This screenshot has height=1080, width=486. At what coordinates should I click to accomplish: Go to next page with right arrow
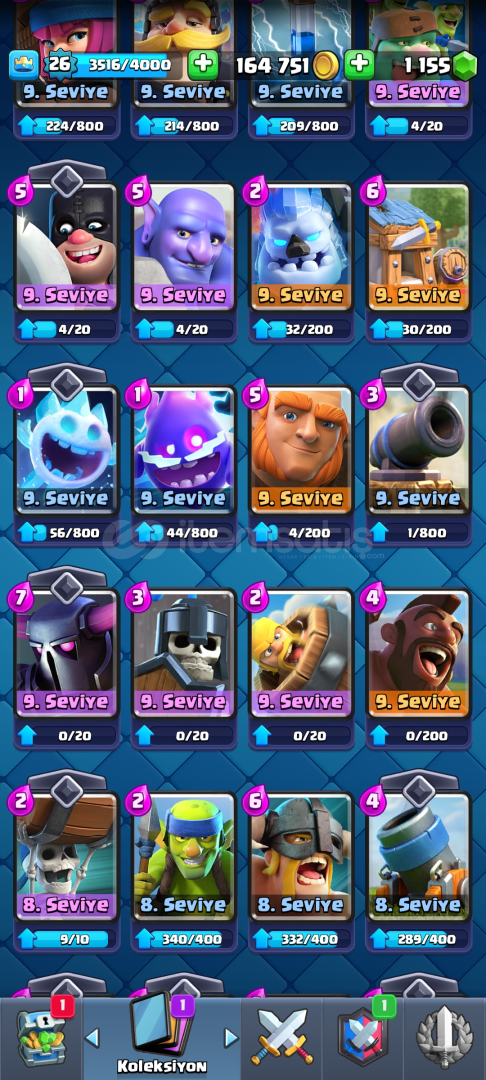pos(231,1038)
